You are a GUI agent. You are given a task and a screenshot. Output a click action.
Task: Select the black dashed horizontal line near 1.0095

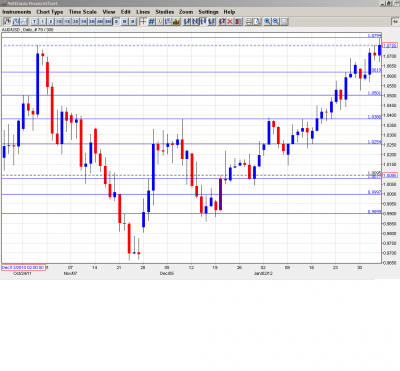pos(192,175)
